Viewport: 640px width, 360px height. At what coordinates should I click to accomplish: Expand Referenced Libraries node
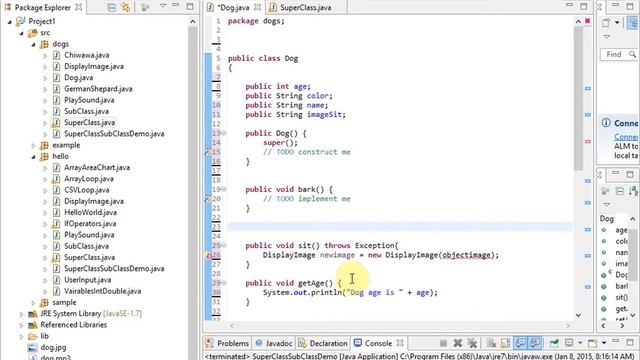coord(22,325)
